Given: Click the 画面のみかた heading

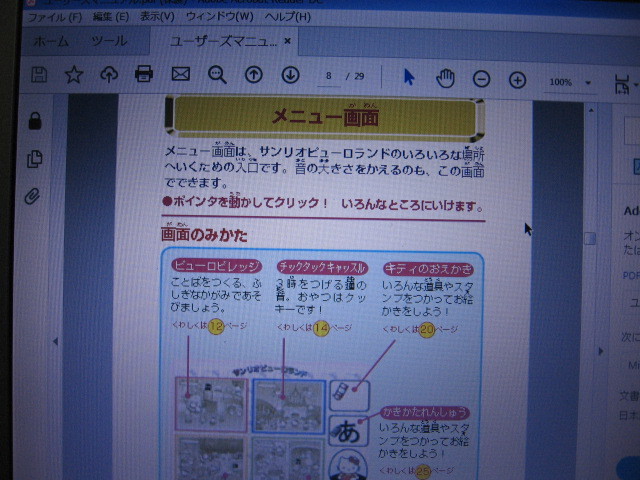Looking at the screenshot, I should click(204, 235).
